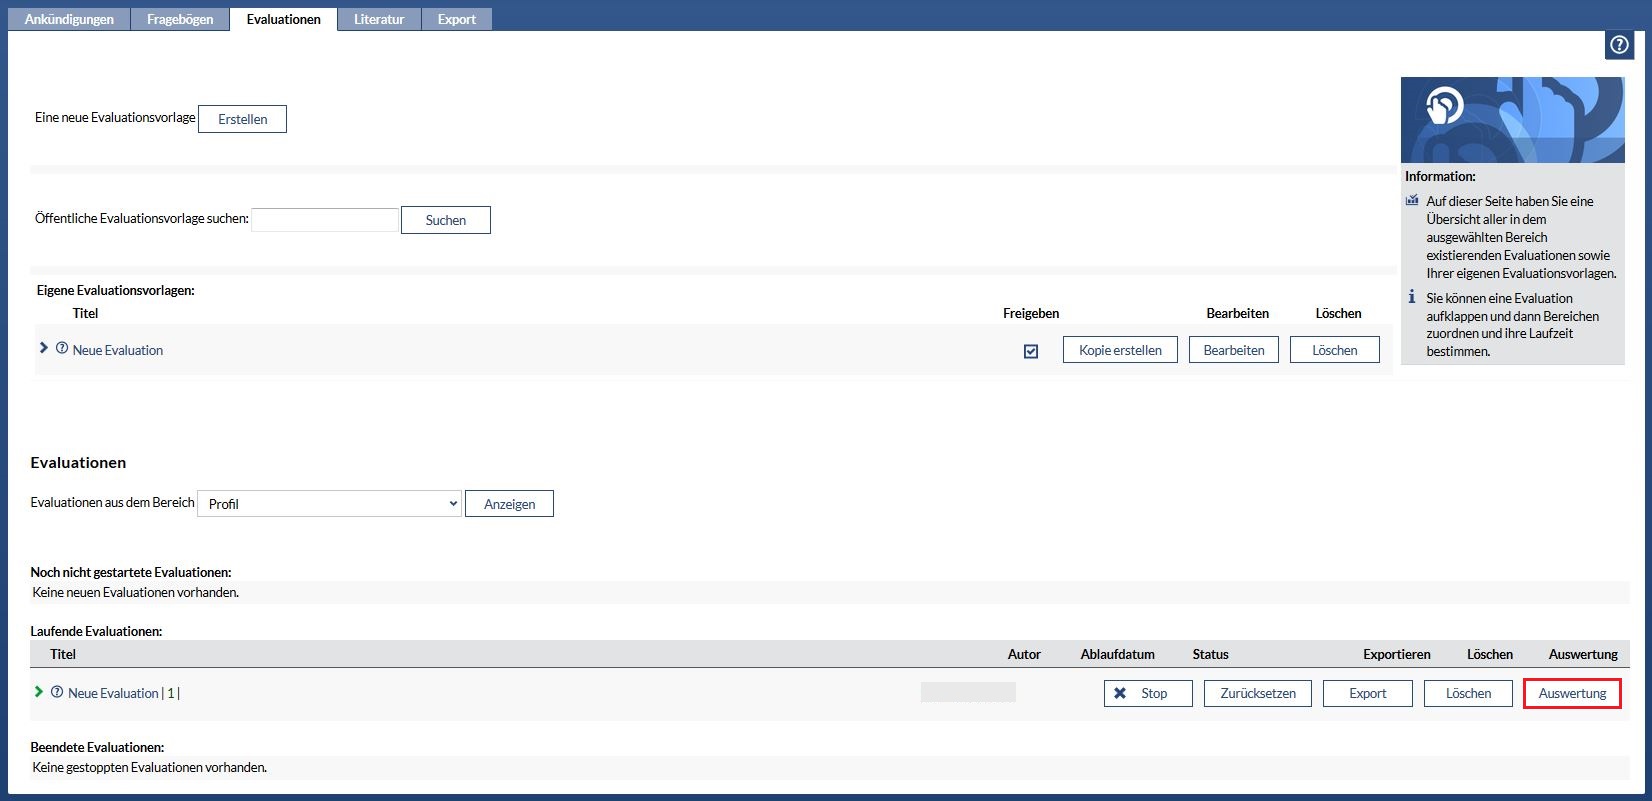Expand the Neue Evaluation template row arrow
The image size is (1652, 801).
[x=43, y=348]
